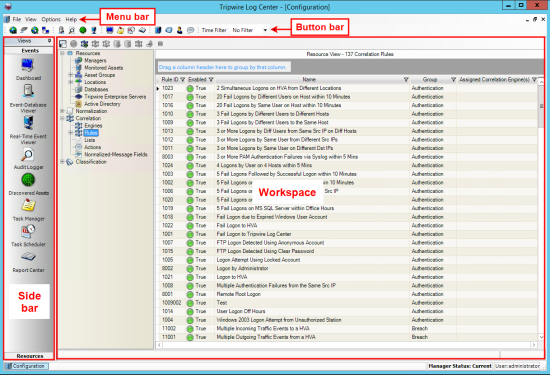Screen dimensions: 550x375
Task: Sort by the Name column header
Action: click(309, 80)
